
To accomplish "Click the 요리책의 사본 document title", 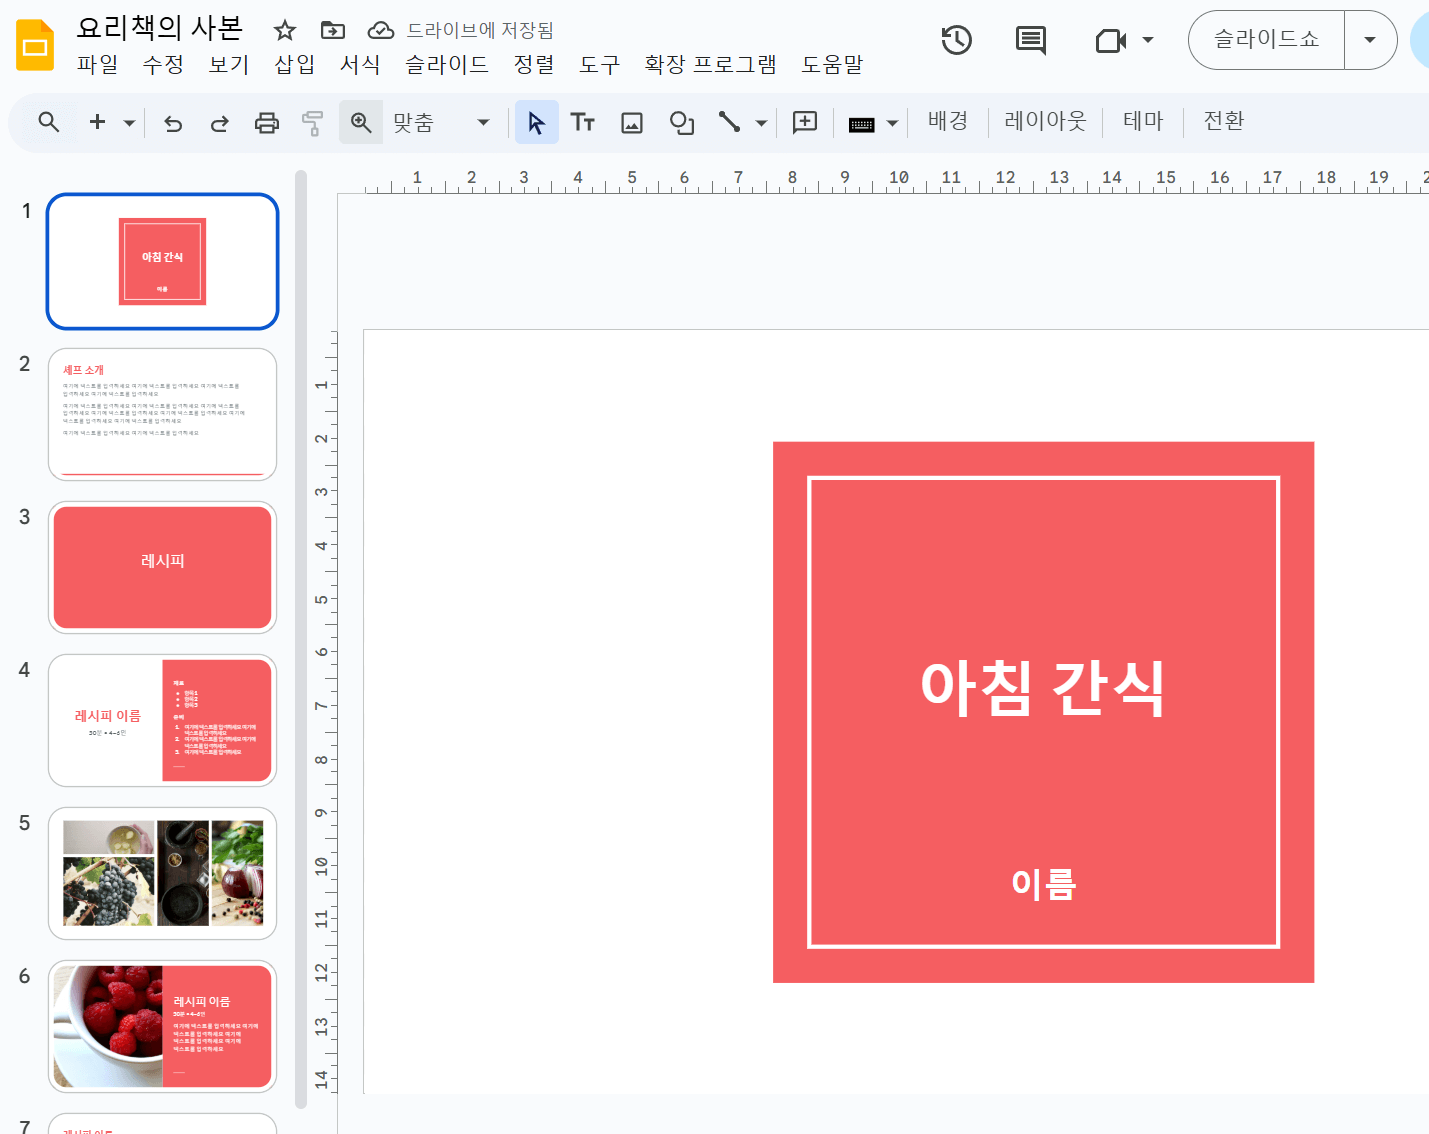I will click(x=160, y=28).
